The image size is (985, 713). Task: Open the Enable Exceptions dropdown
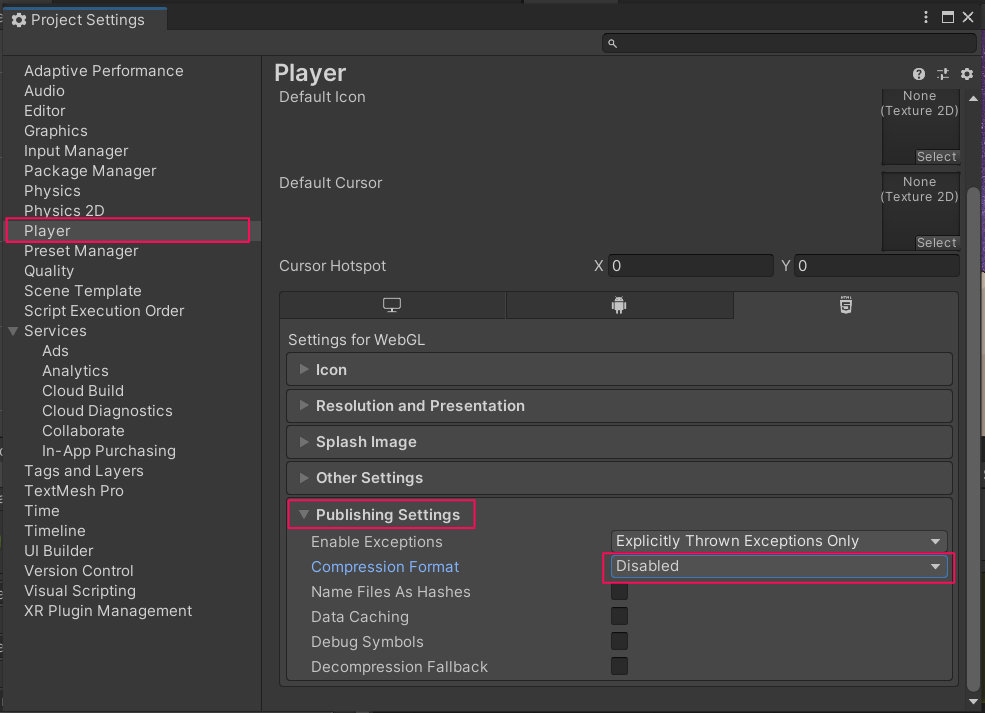[x=779, y=541]
